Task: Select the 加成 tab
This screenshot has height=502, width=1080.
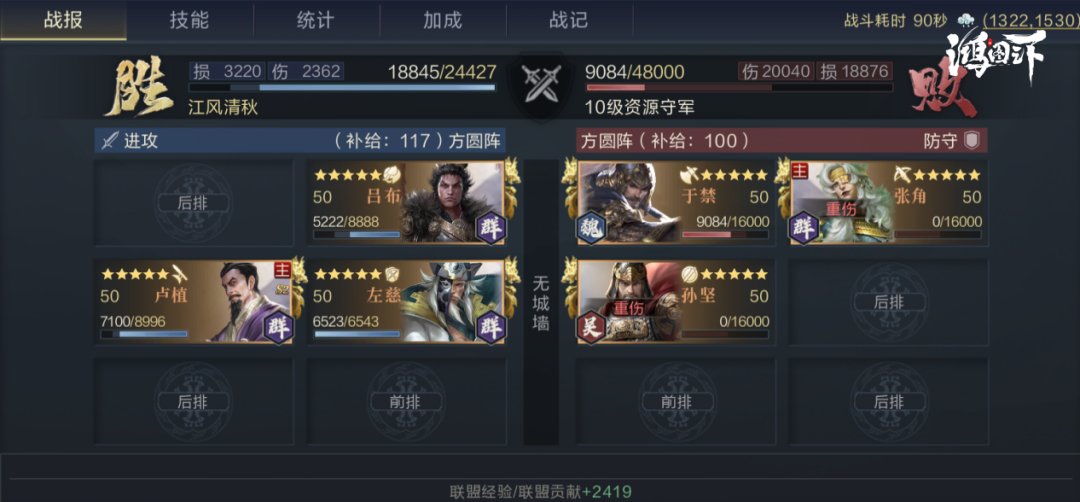Action: click(x=443, y=20)
